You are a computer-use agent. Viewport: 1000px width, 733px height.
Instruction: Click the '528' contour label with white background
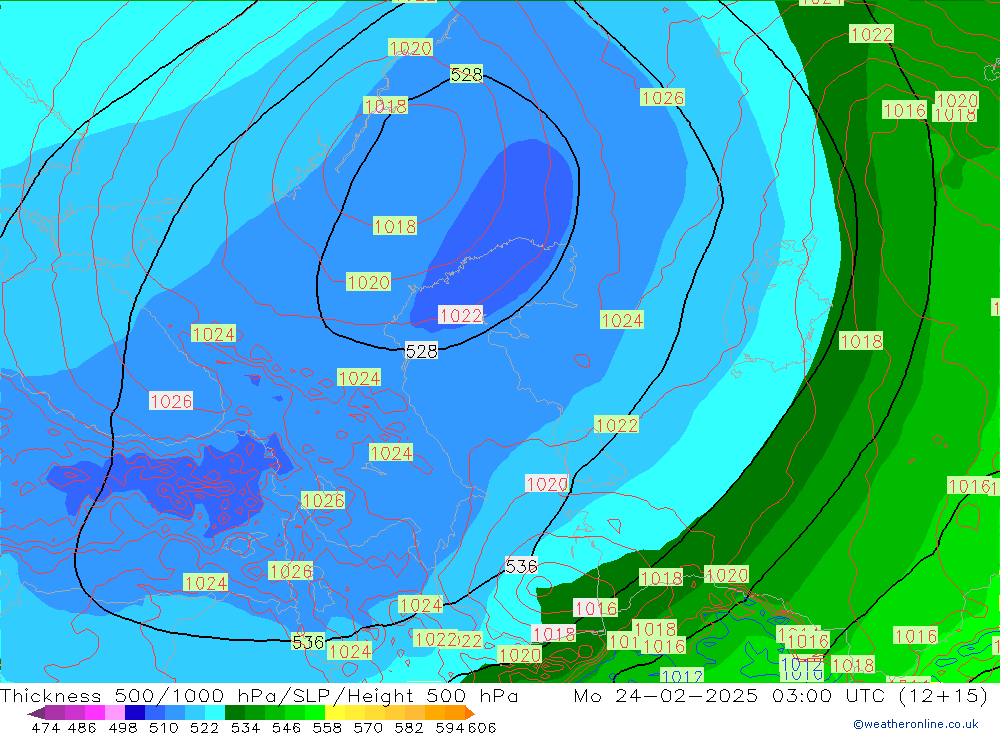[422, 351]
